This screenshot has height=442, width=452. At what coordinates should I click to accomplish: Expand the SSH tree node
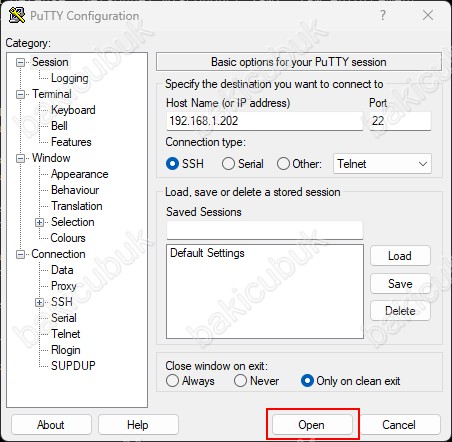click(x=39, y=302)
